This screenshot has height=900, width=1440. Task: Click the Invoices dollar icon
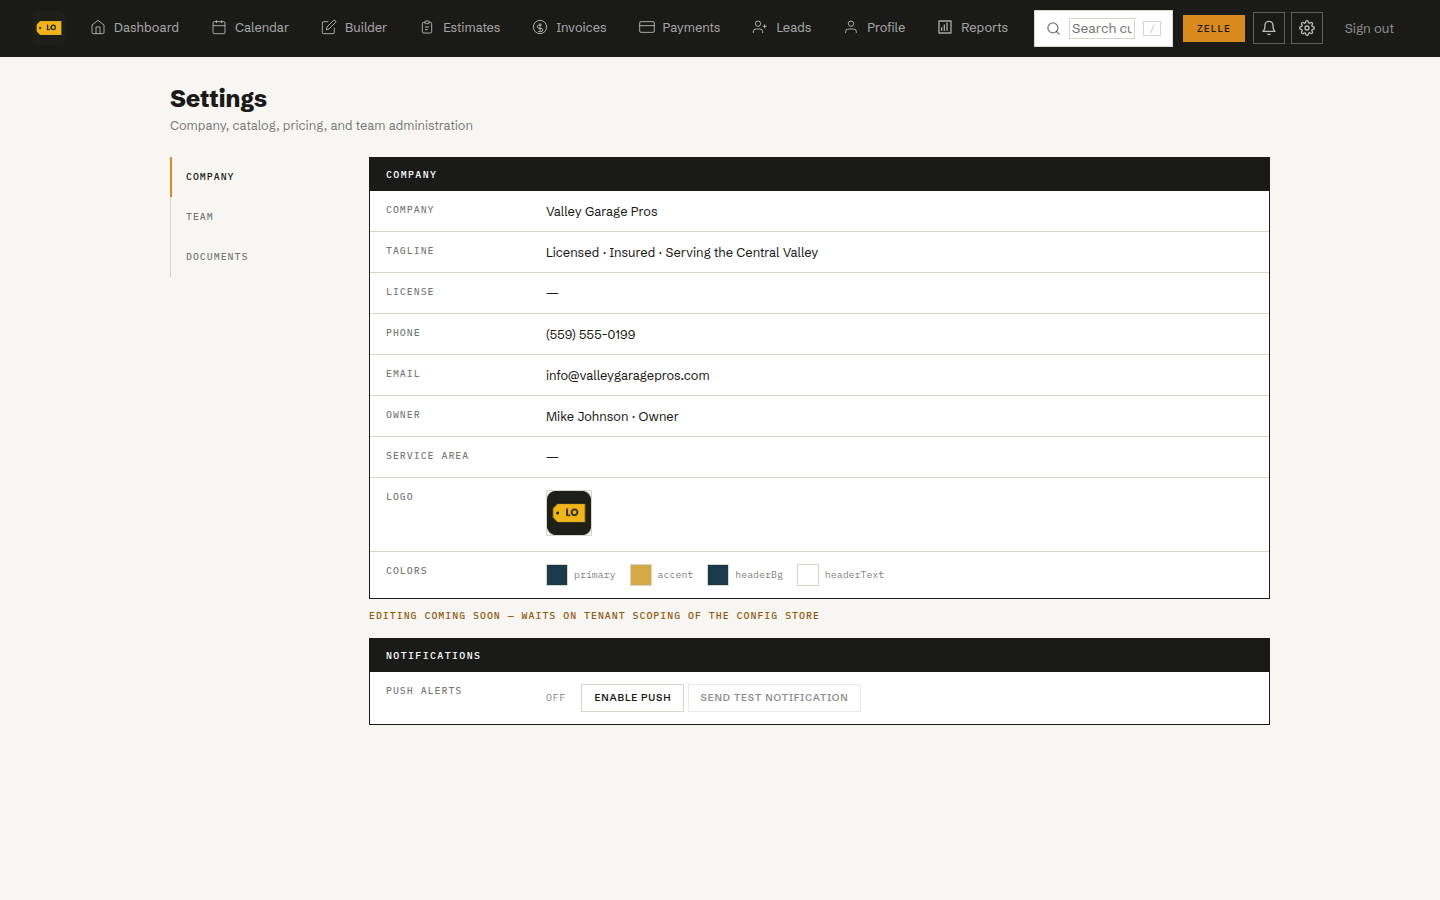pyautogui.click(x=540, y=28)
